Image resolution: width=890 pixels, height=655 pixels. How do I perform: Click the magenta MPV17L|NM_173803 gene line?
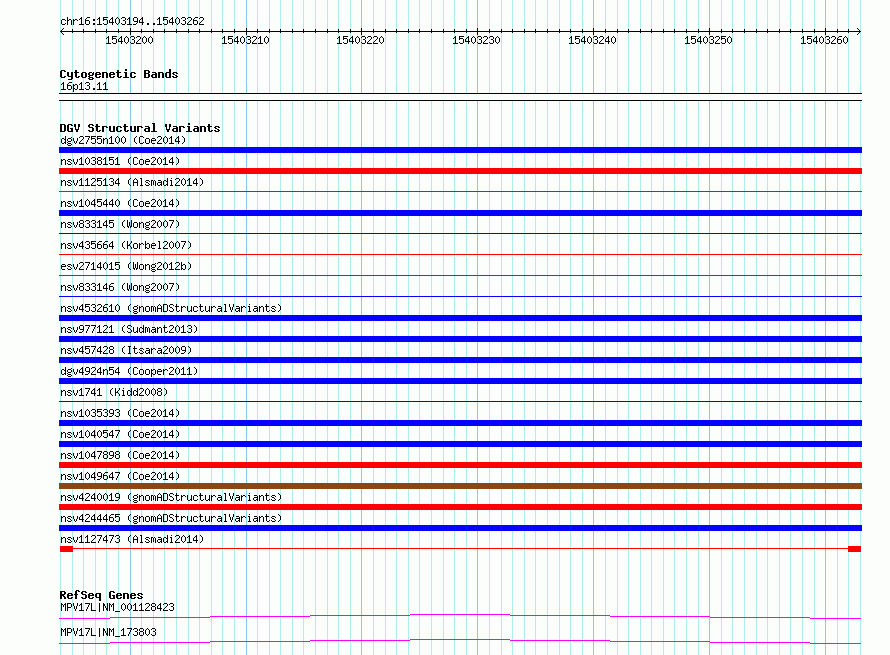460,641
